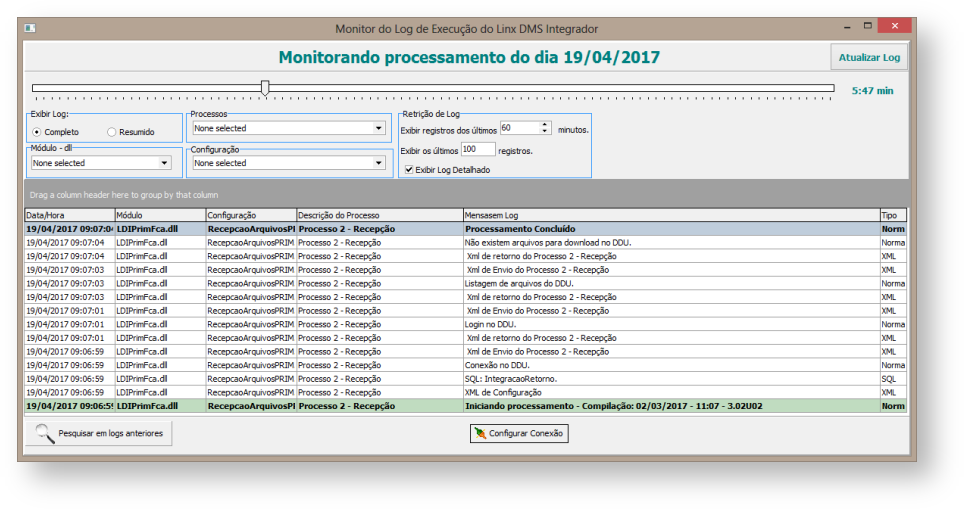
Task: Click the Atualizar Log button
Action: tap(868, 57)
